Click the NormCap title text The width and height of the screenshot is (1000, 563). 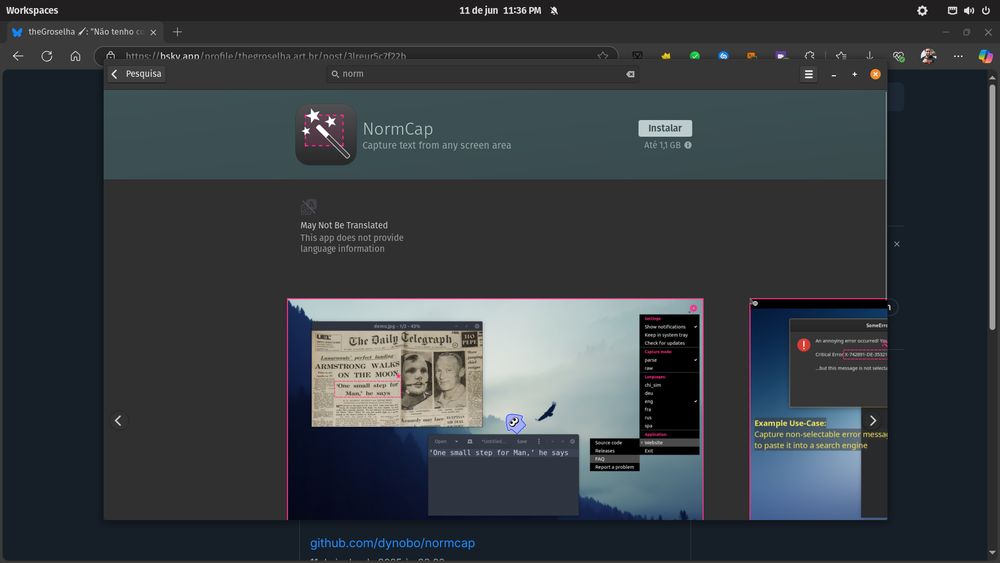tap(397, 129)
